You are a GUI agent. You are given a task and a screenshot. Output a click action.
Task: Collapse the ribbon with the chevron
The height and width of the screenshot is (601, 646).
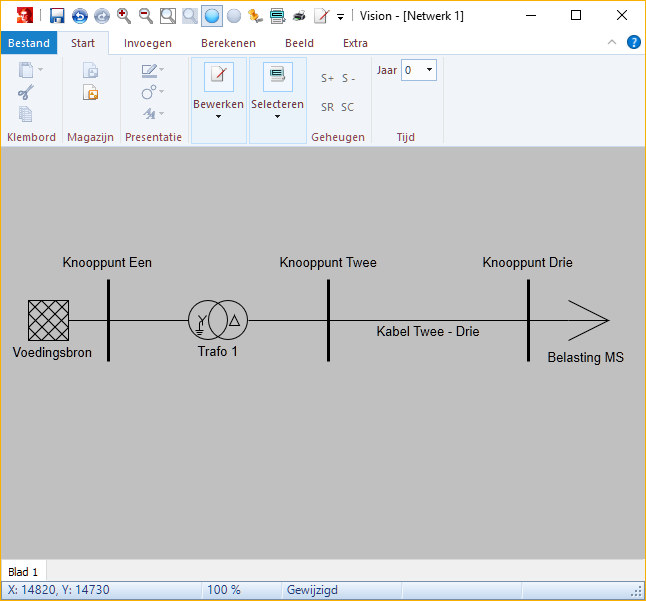click(x=613, y=43)
